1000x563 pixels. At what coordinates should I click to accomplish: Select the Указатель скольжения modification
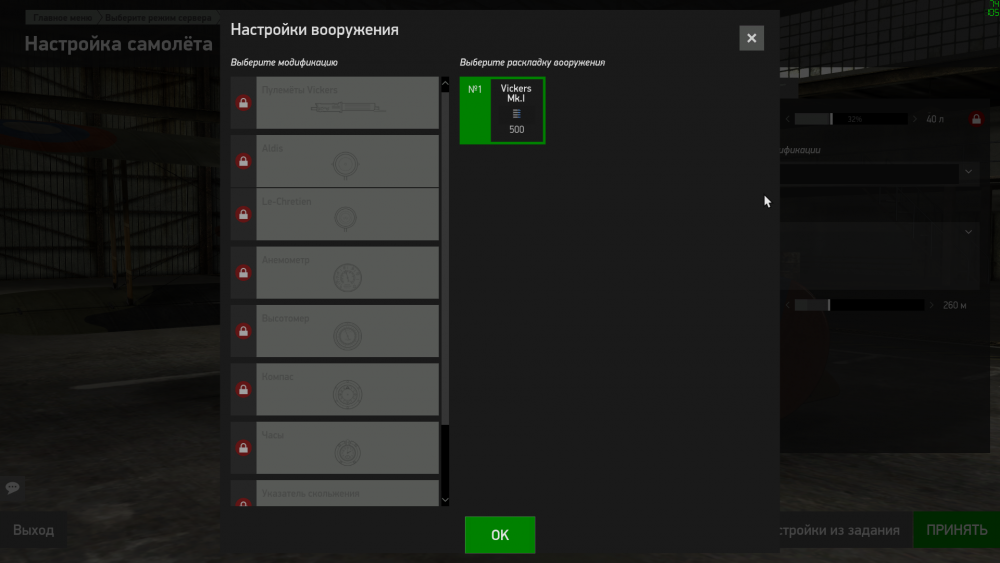coord(347,494)
